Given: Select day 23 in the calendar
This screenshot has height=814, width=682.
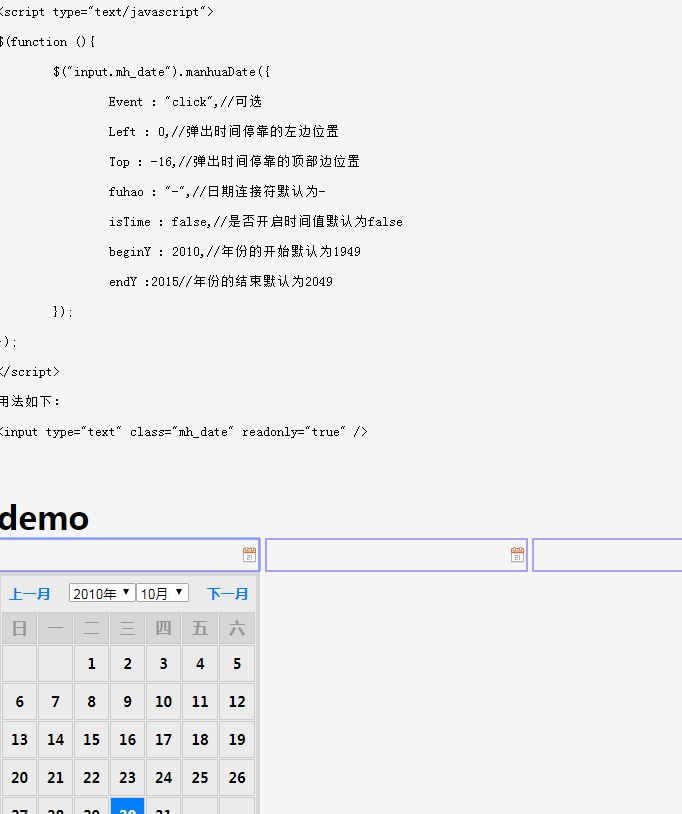Looking at the screenshot, I should click(128, 777).
